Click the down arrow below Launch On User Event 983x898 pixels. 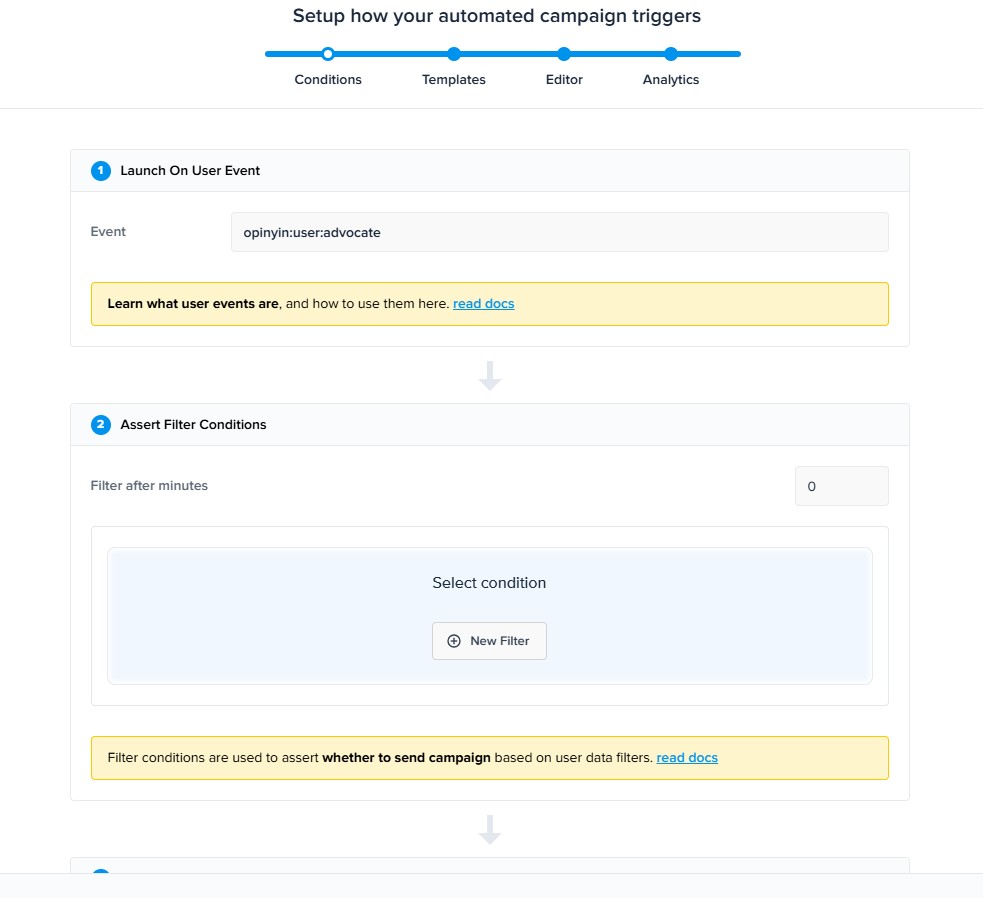coord(490,375)
